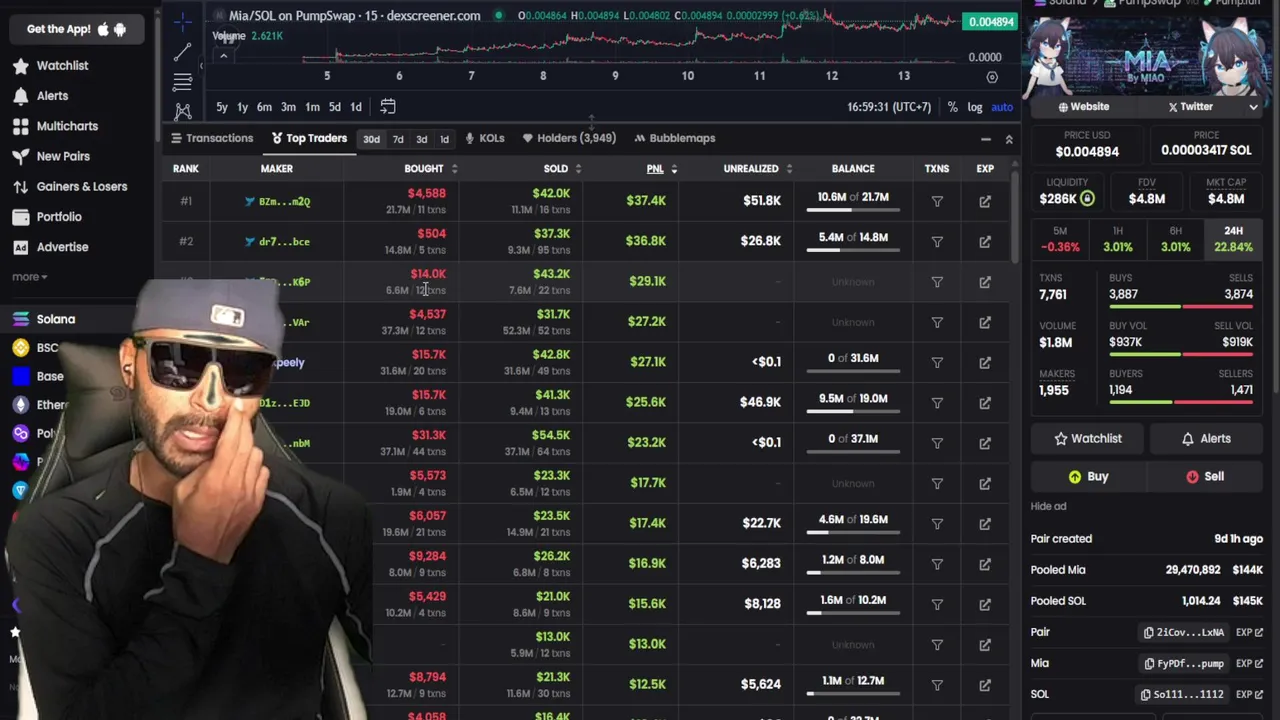Switch to the Transactions tab
Screen dimensions: 1280x720
212,138
